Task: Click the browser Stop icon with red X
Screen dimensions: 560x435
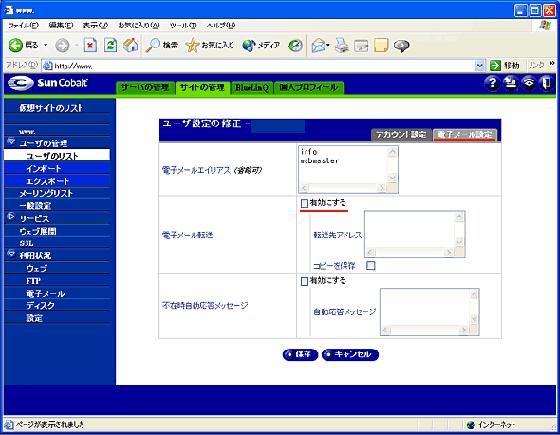Action: click(90, 45)
